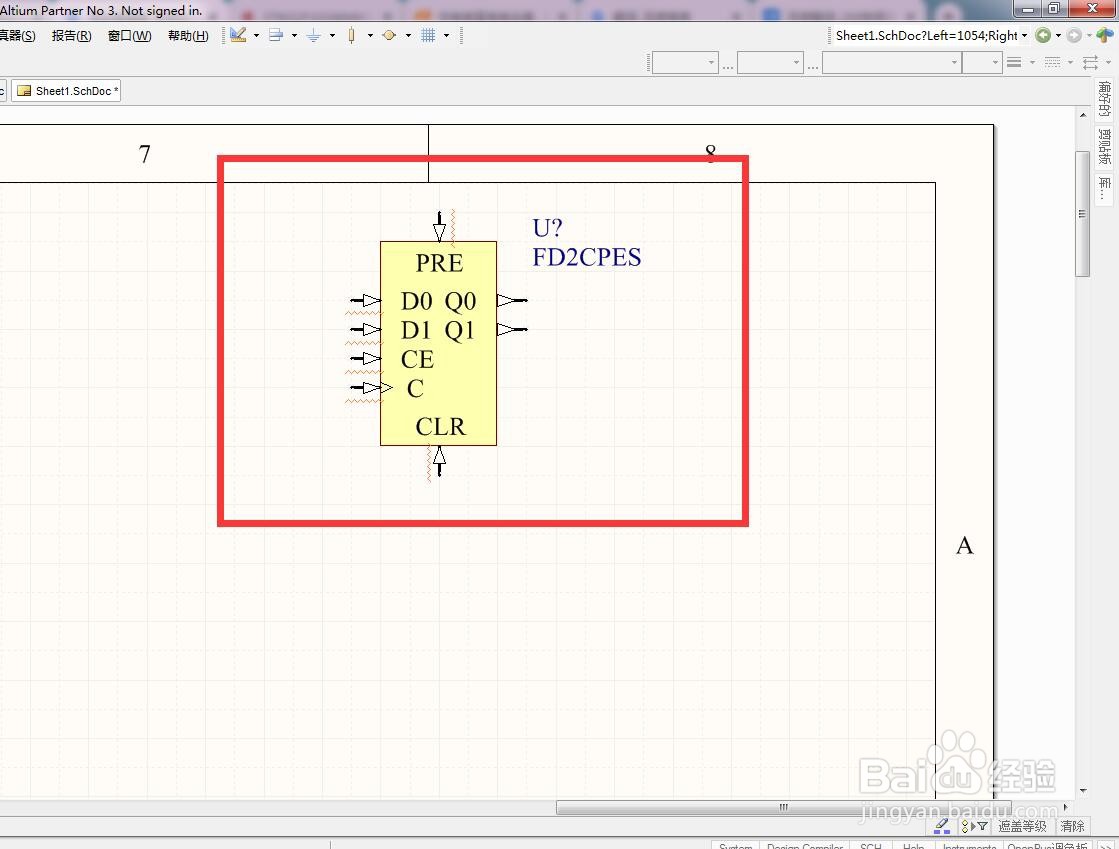Click the vertical scrollbar thumb
Image resolution: width=1119 pixels, height=849 pixels.
[1083, 214]
